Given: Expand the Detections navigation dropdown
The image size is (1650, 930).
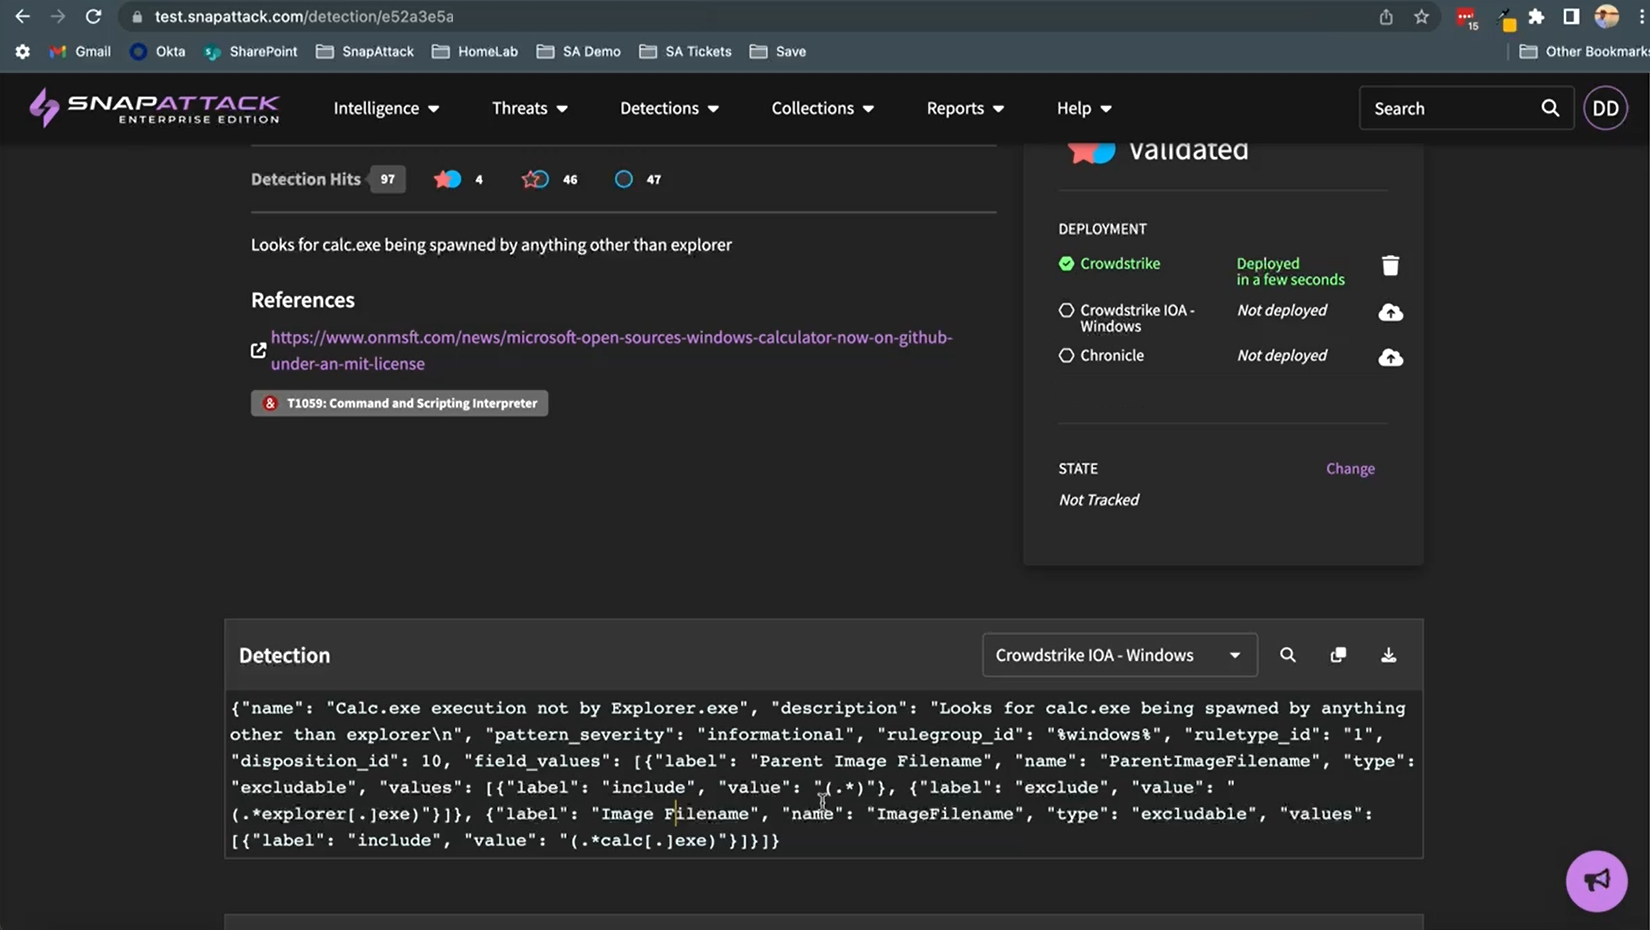Looking at the screenshot, I should click(669, 108).
